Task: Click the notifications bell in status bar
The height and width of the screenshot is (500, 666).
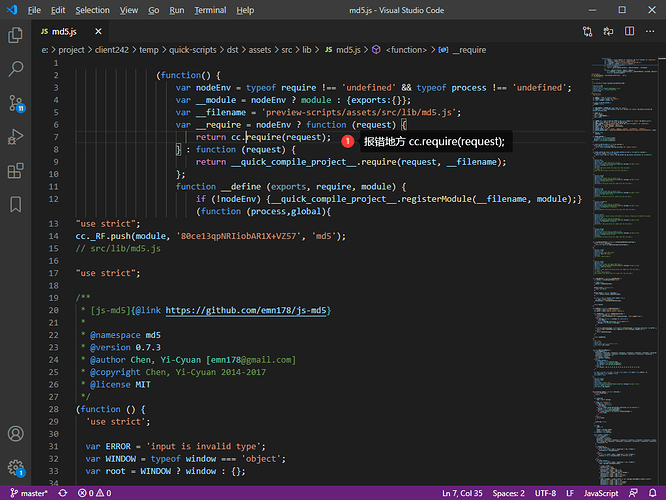Action: (x=653, y=493)
